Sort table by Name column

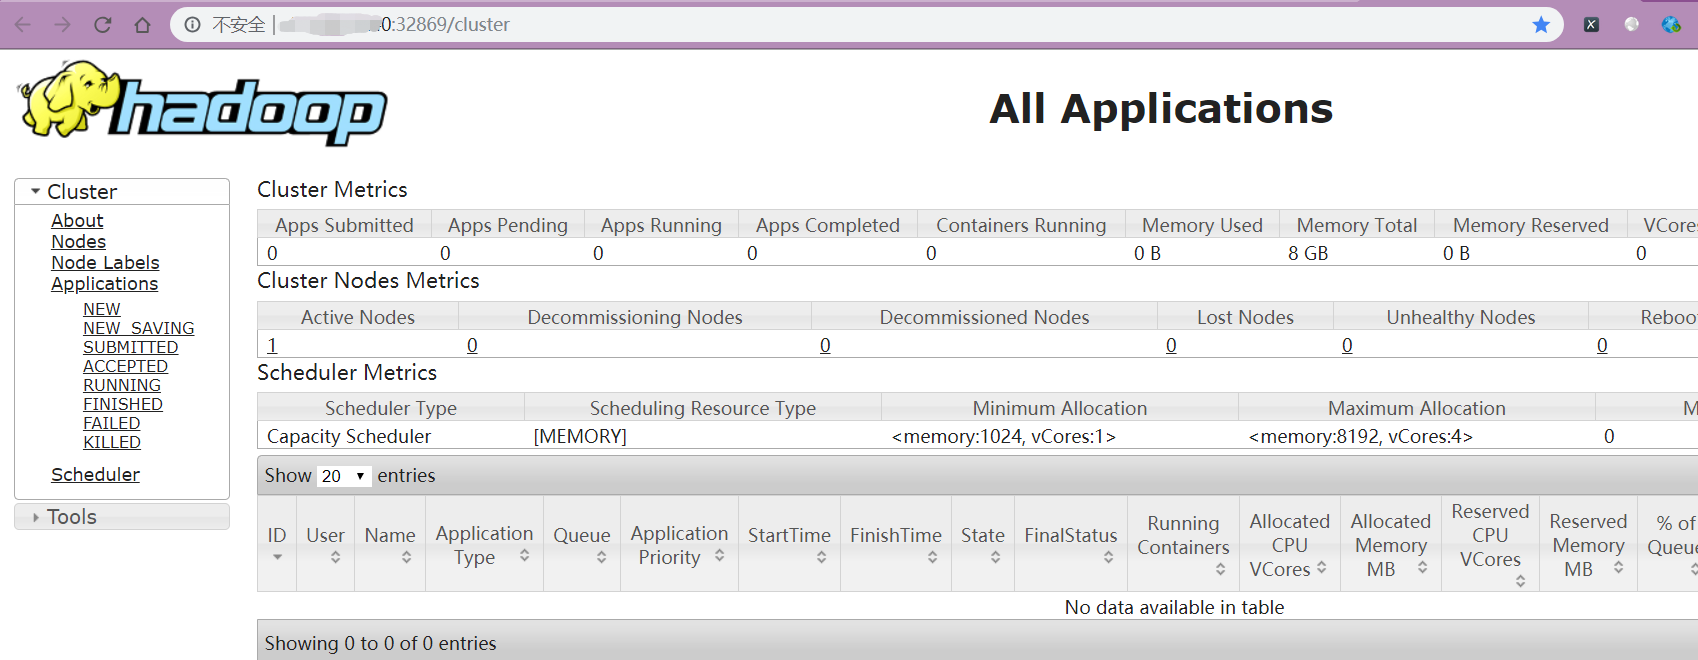tap(390, 544)
